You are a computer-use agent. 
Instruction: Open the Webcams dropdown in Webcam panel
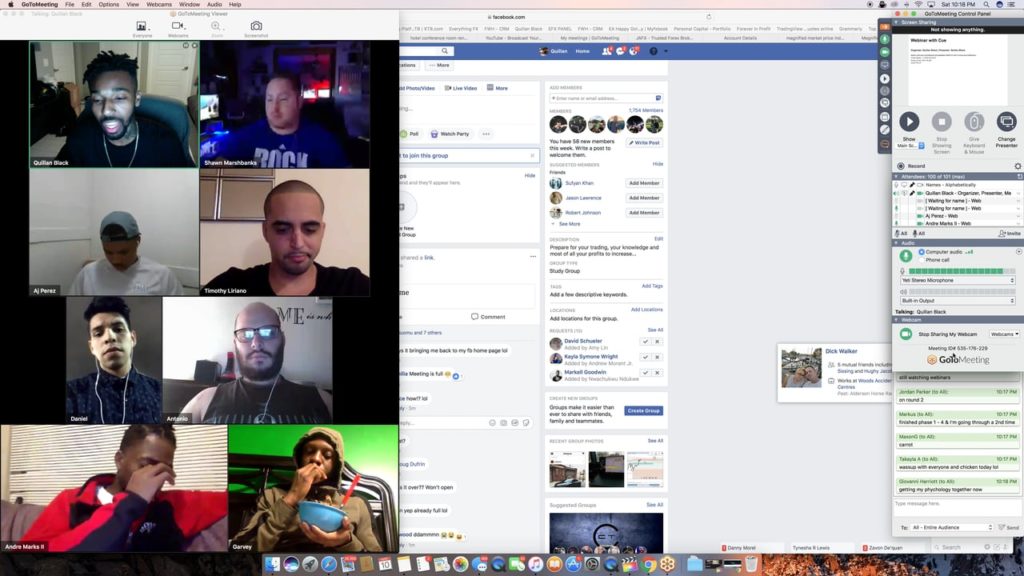click(x=1004, y=334)
